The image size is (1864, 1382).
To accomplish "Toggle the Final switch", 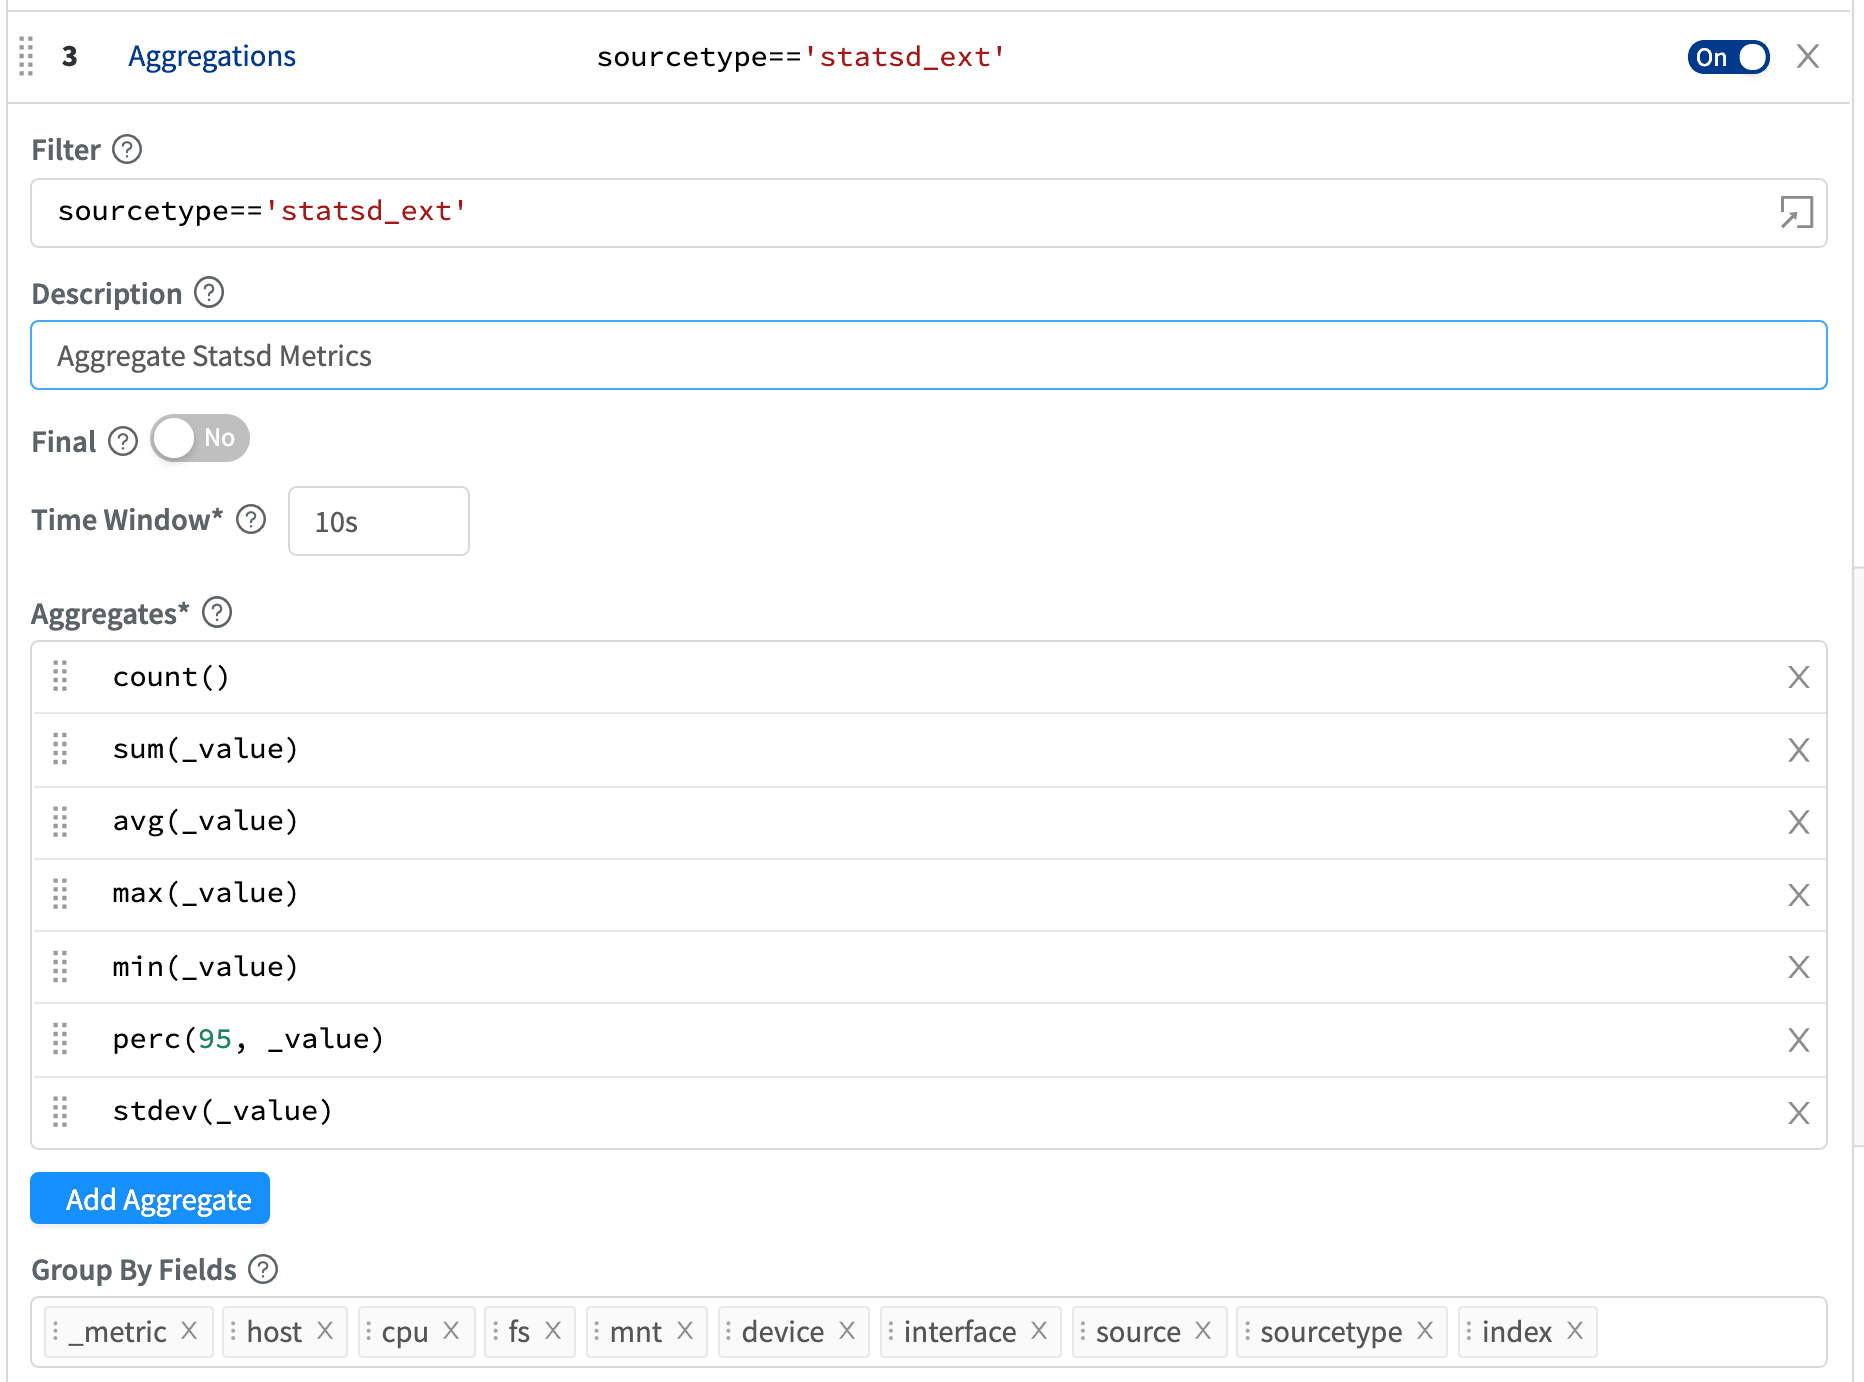I will coord(200,439).
